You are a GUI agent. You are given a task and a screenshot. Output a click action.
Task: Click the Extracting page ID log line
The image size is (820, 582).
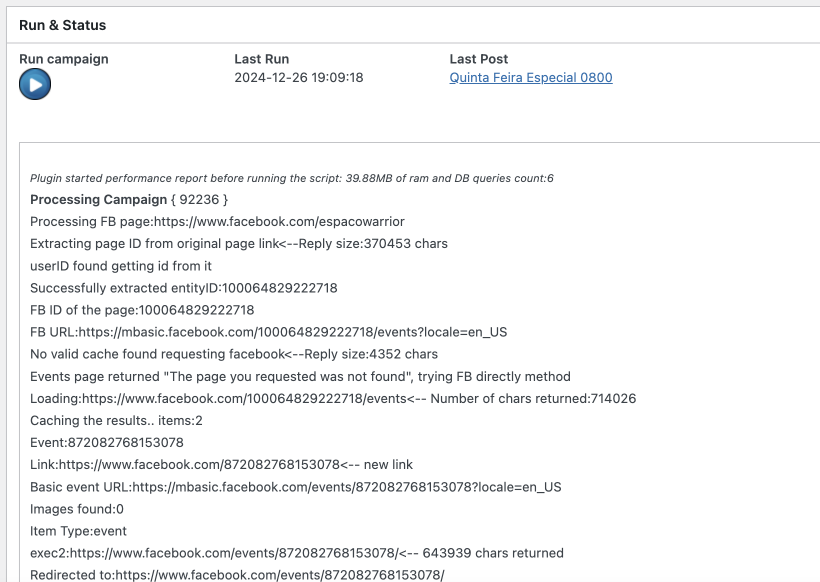(x=238, y=243)
